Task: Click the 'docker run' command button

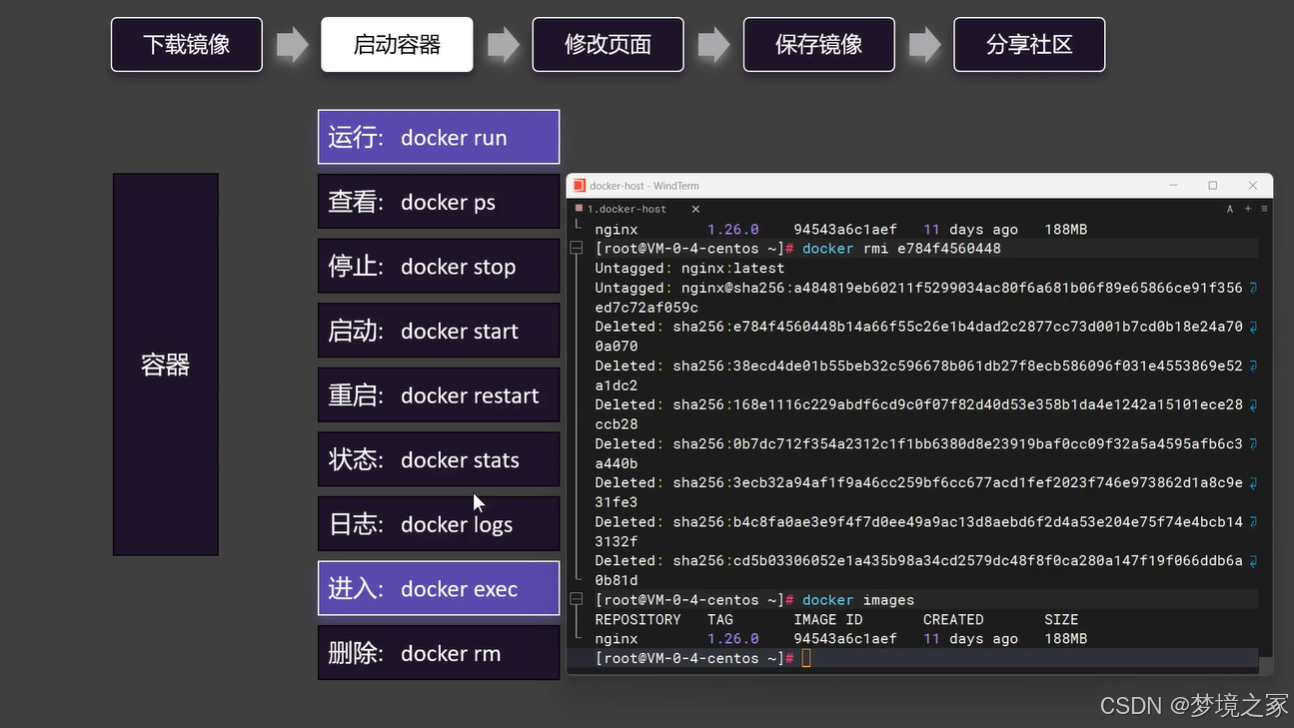Action: 438,137
